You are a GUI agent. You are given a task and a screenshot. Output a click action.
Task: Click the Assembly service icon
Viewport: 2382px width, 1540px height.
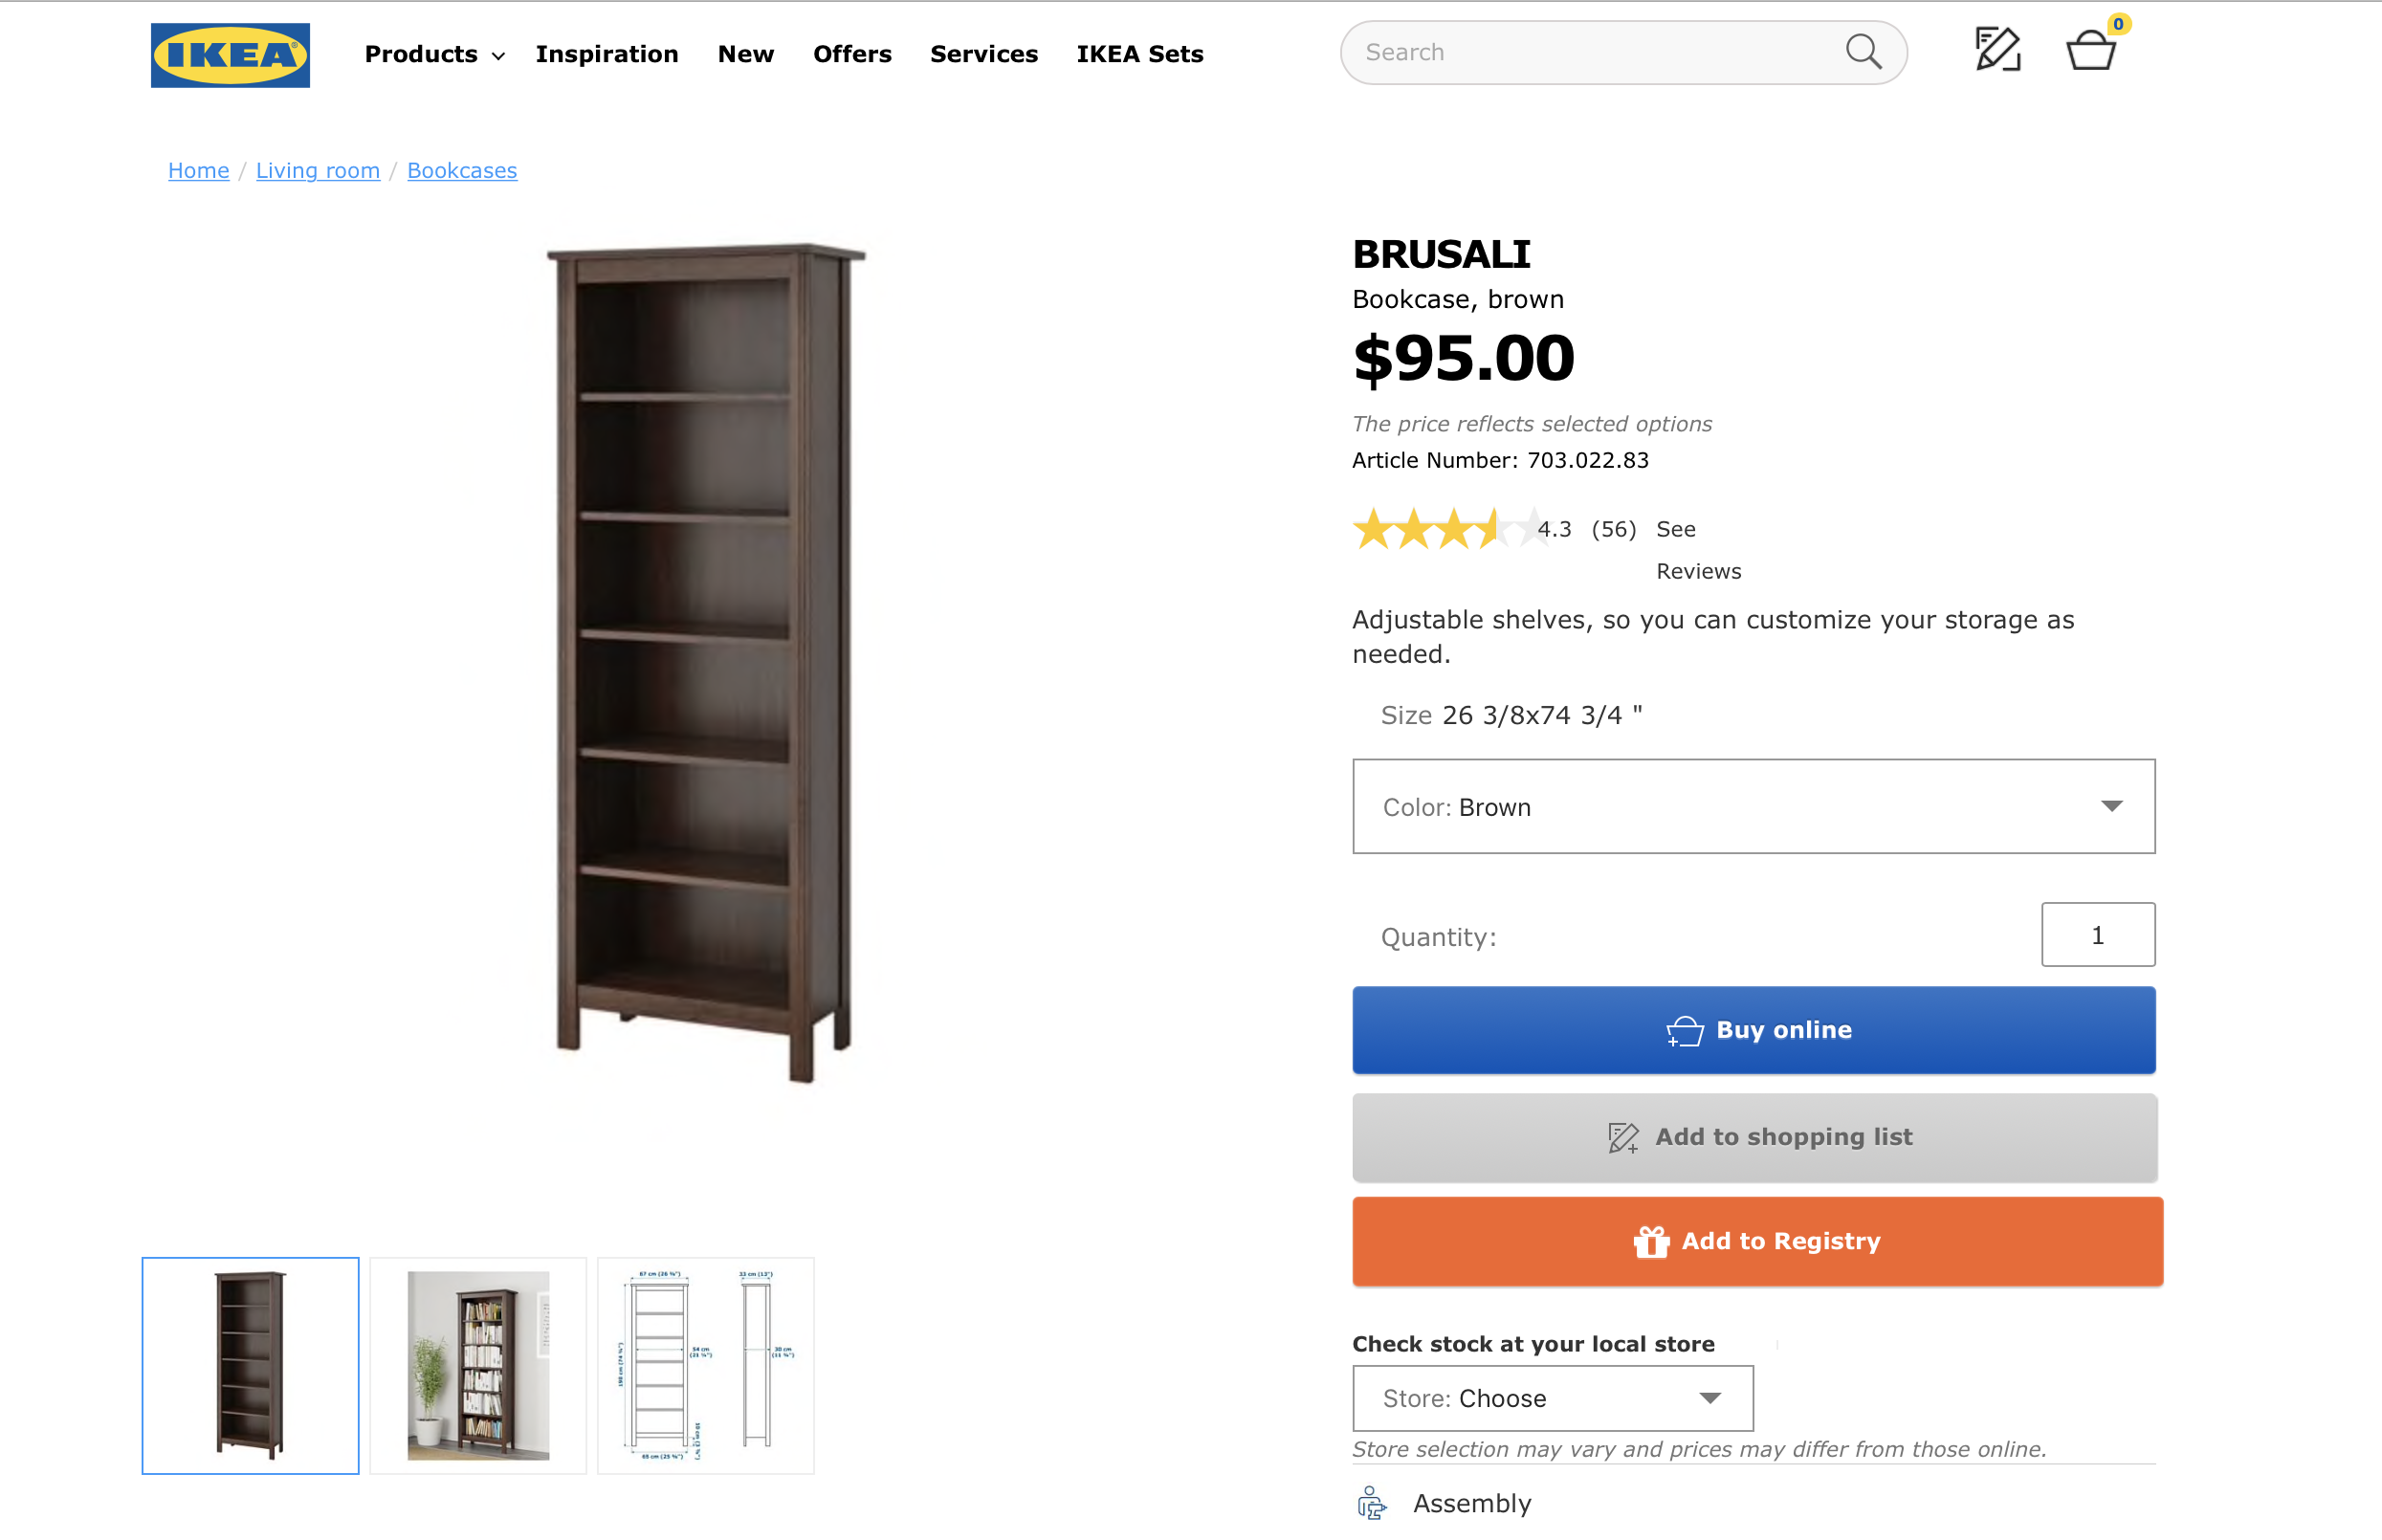[x=1372, y=1503]
